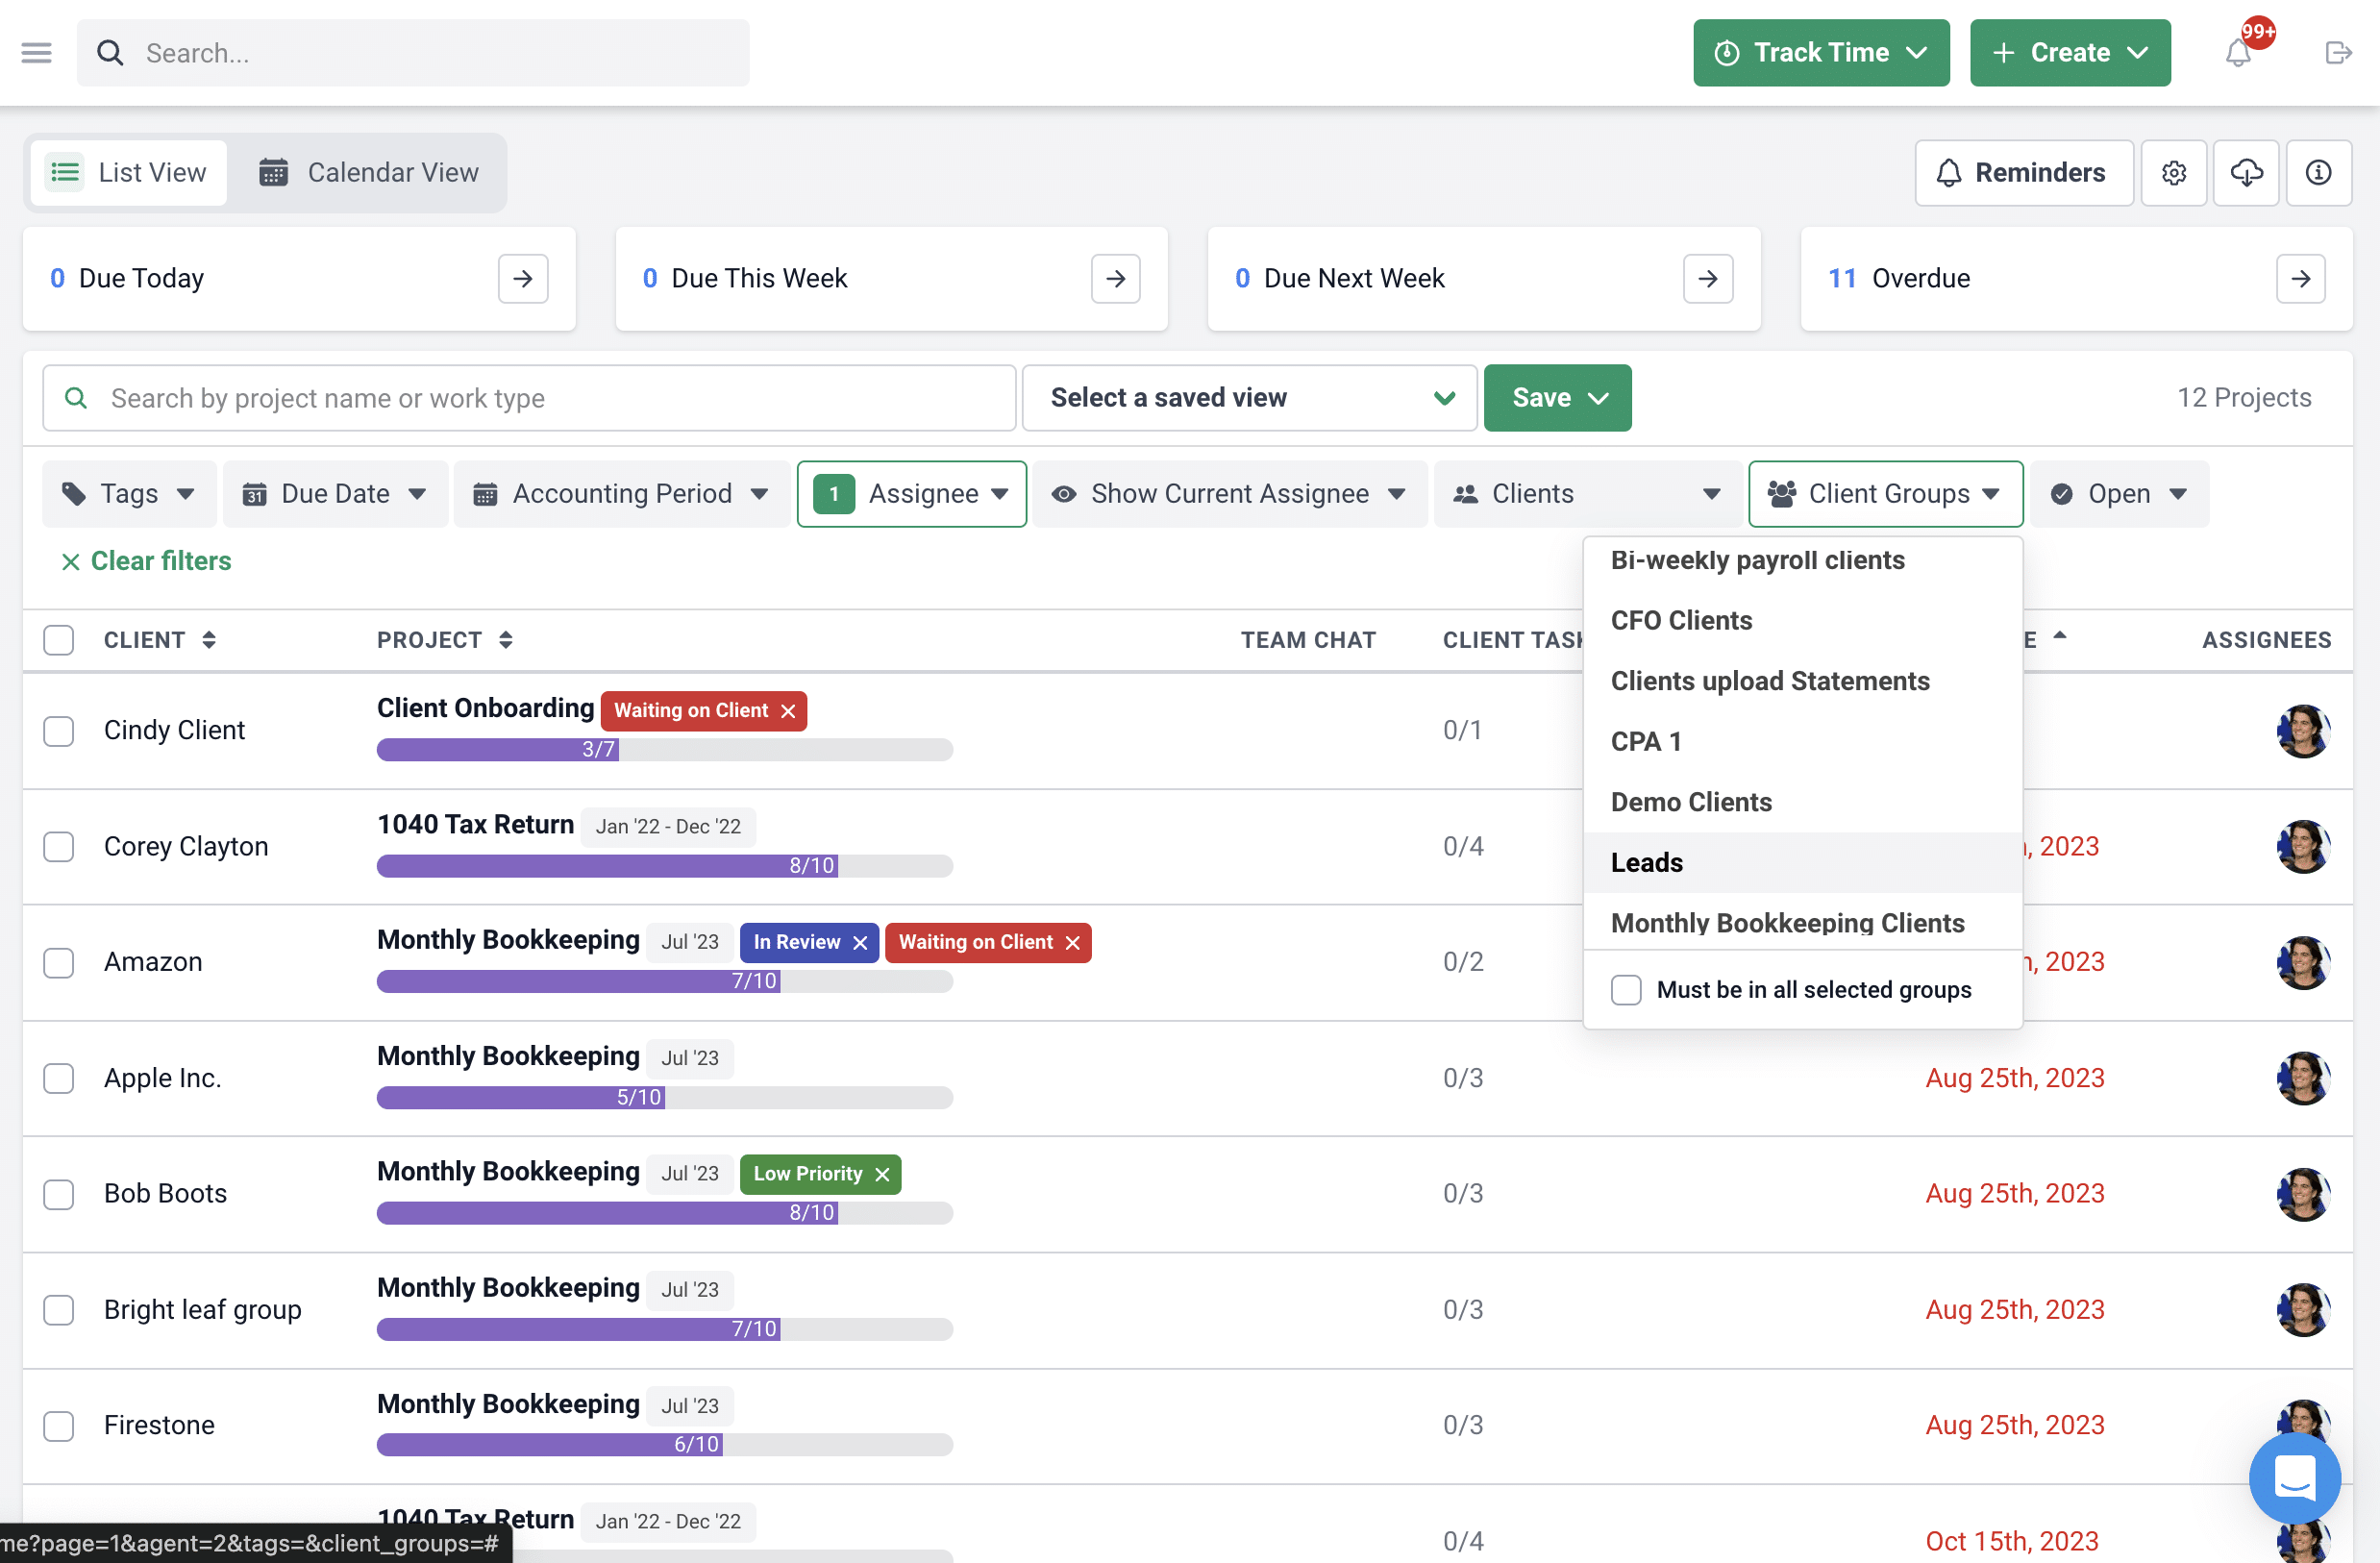The height and width of the screenshot is (1563, 2380).
Task: Open Show Current Assignee dropdown
Action: [x=1229, y=494]
